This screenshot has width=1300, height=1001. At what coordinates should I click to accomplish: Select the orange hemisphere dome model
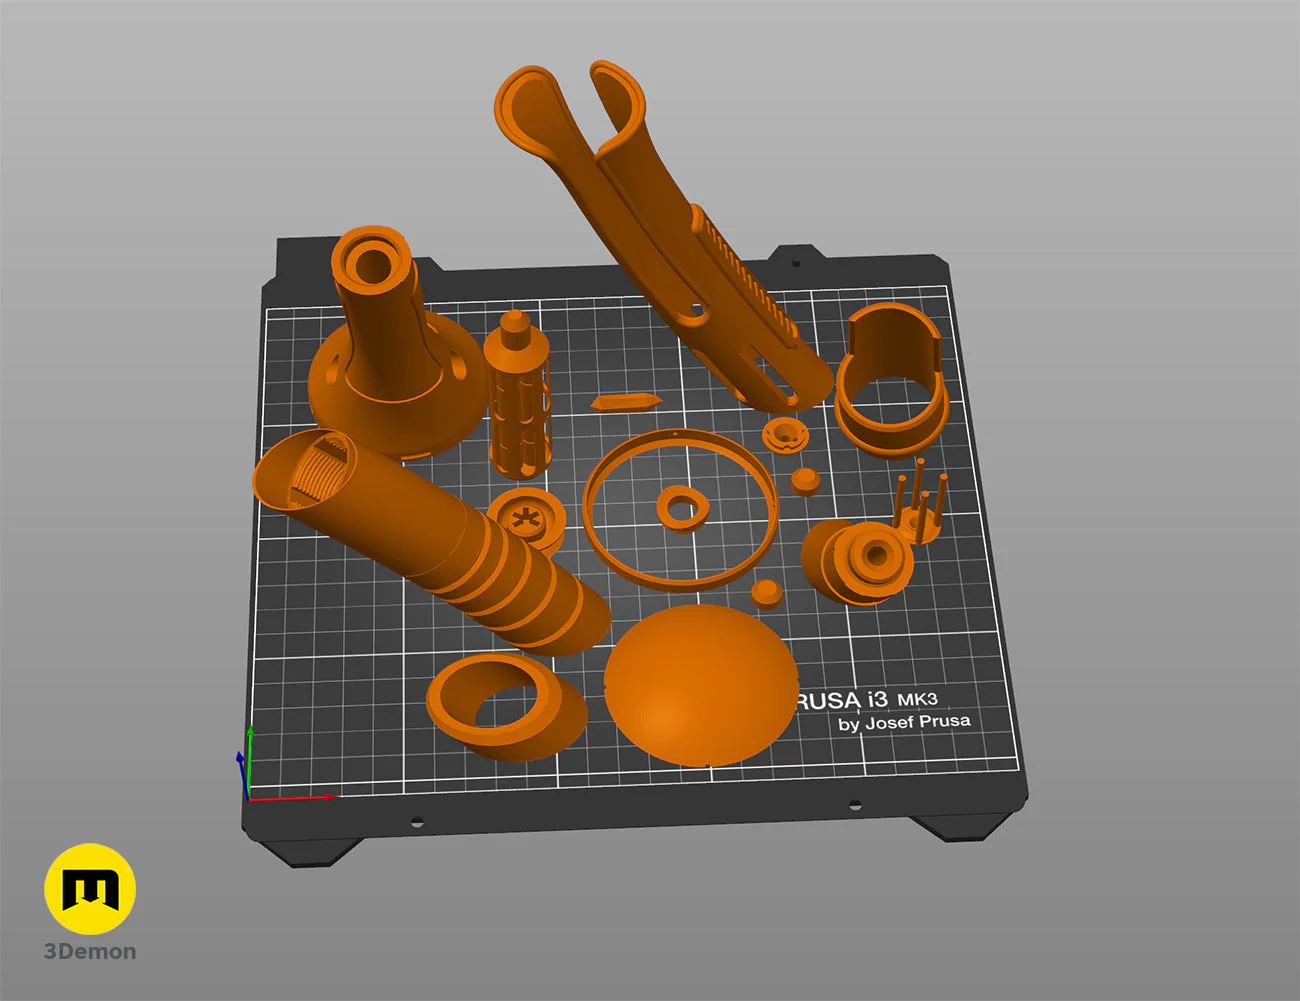pos(701,684)
